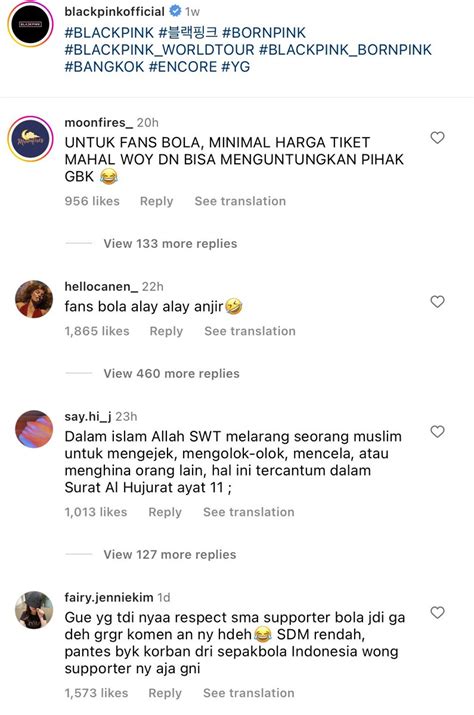Image resolution: width=474 pixels, height=715 pixels.
Task: Reply to hellocanen_ comment
Action: point(166,331)
